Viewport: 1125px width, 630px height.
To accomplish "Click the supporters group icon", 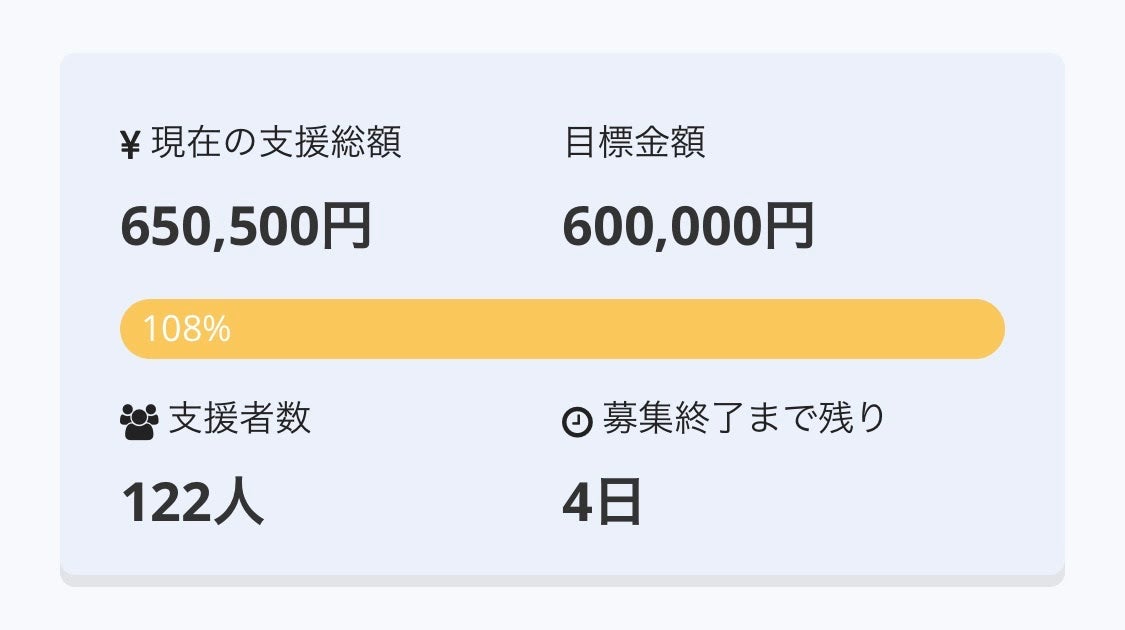I will [138, 422].
